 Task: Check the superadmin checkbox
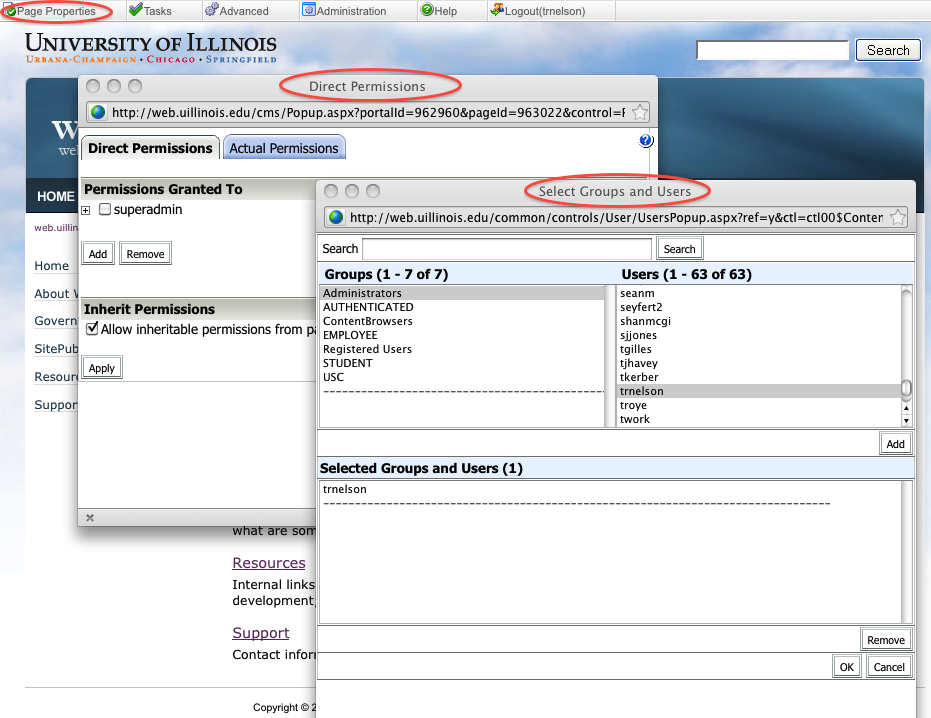tap(105, 209)
